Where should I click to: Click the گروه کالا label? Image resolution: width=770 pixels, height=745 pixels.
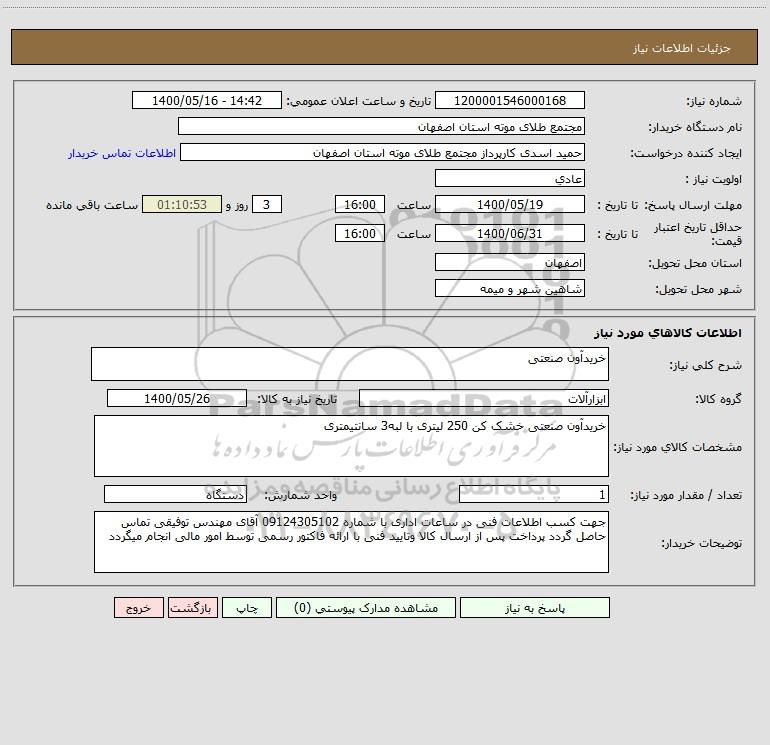tap(718, 399)
